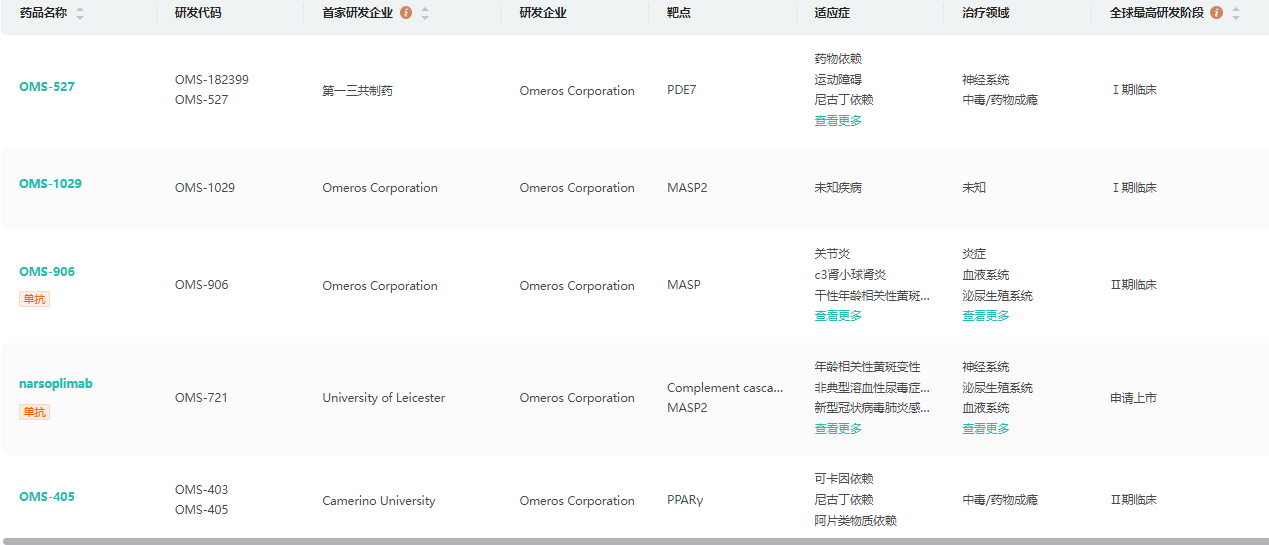The height and width of the screenshot is (545, 1269).
Task: Expand 查看更多 in OMS-527's 适应症 list
Action: point(838,121)
